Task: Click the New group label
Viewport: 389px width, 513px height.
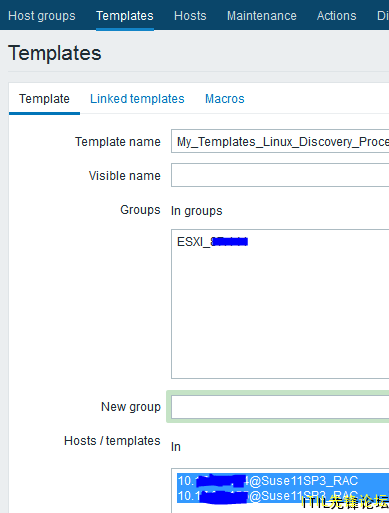Action: [x=131, y=407]
